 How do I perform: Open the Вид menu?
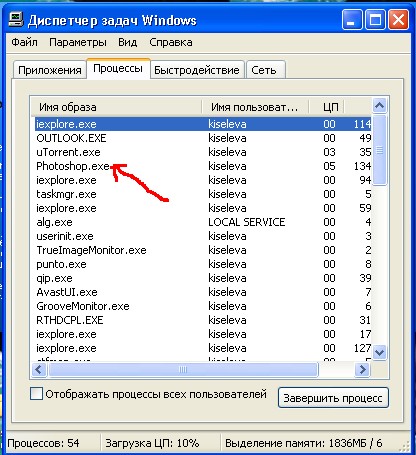coord(127,42)
